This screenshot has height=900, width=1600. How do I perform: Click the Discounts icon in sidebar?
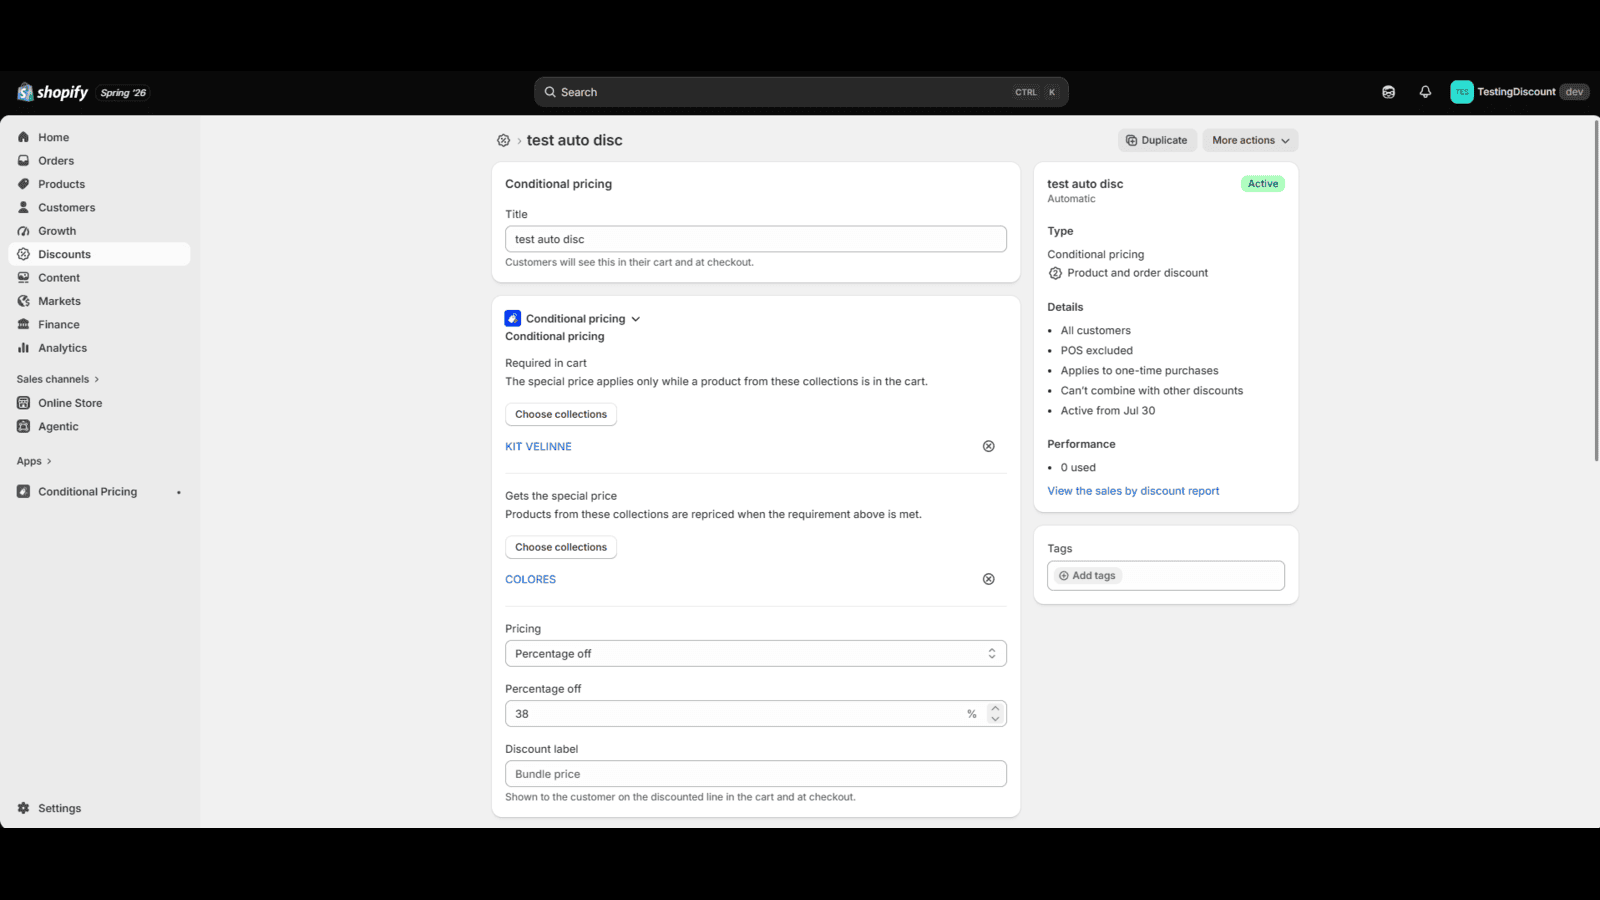point(24,254)
